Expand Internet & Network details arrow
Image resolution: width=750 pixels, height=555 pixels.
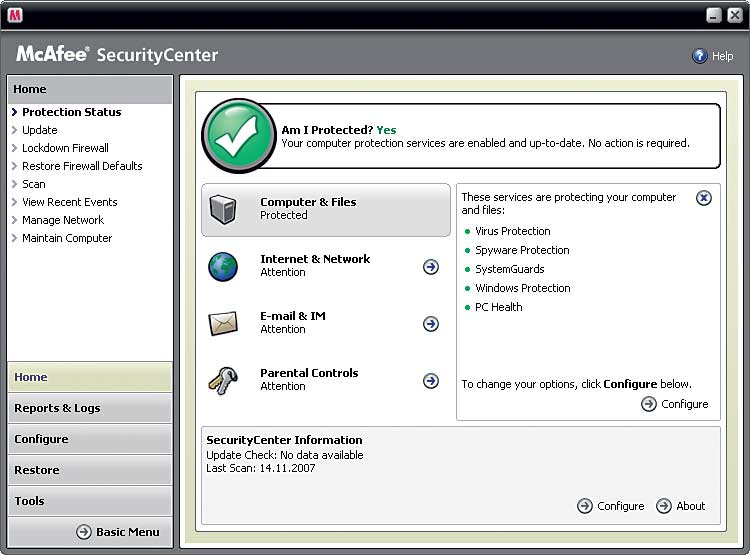pos(431,266)
